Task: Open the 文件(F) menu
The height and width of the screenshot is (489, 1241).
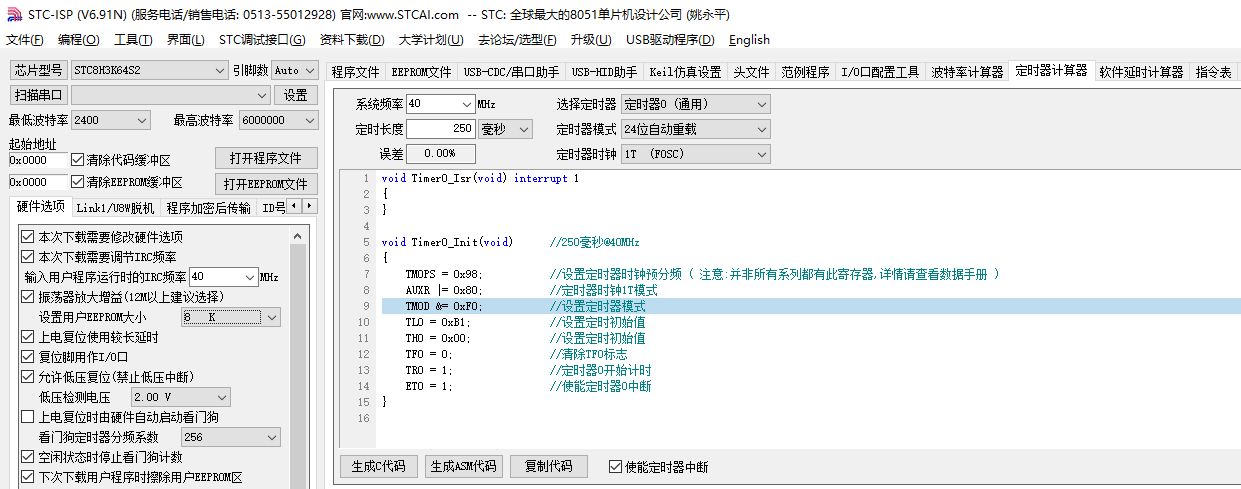Action: [x=24, y=40]
